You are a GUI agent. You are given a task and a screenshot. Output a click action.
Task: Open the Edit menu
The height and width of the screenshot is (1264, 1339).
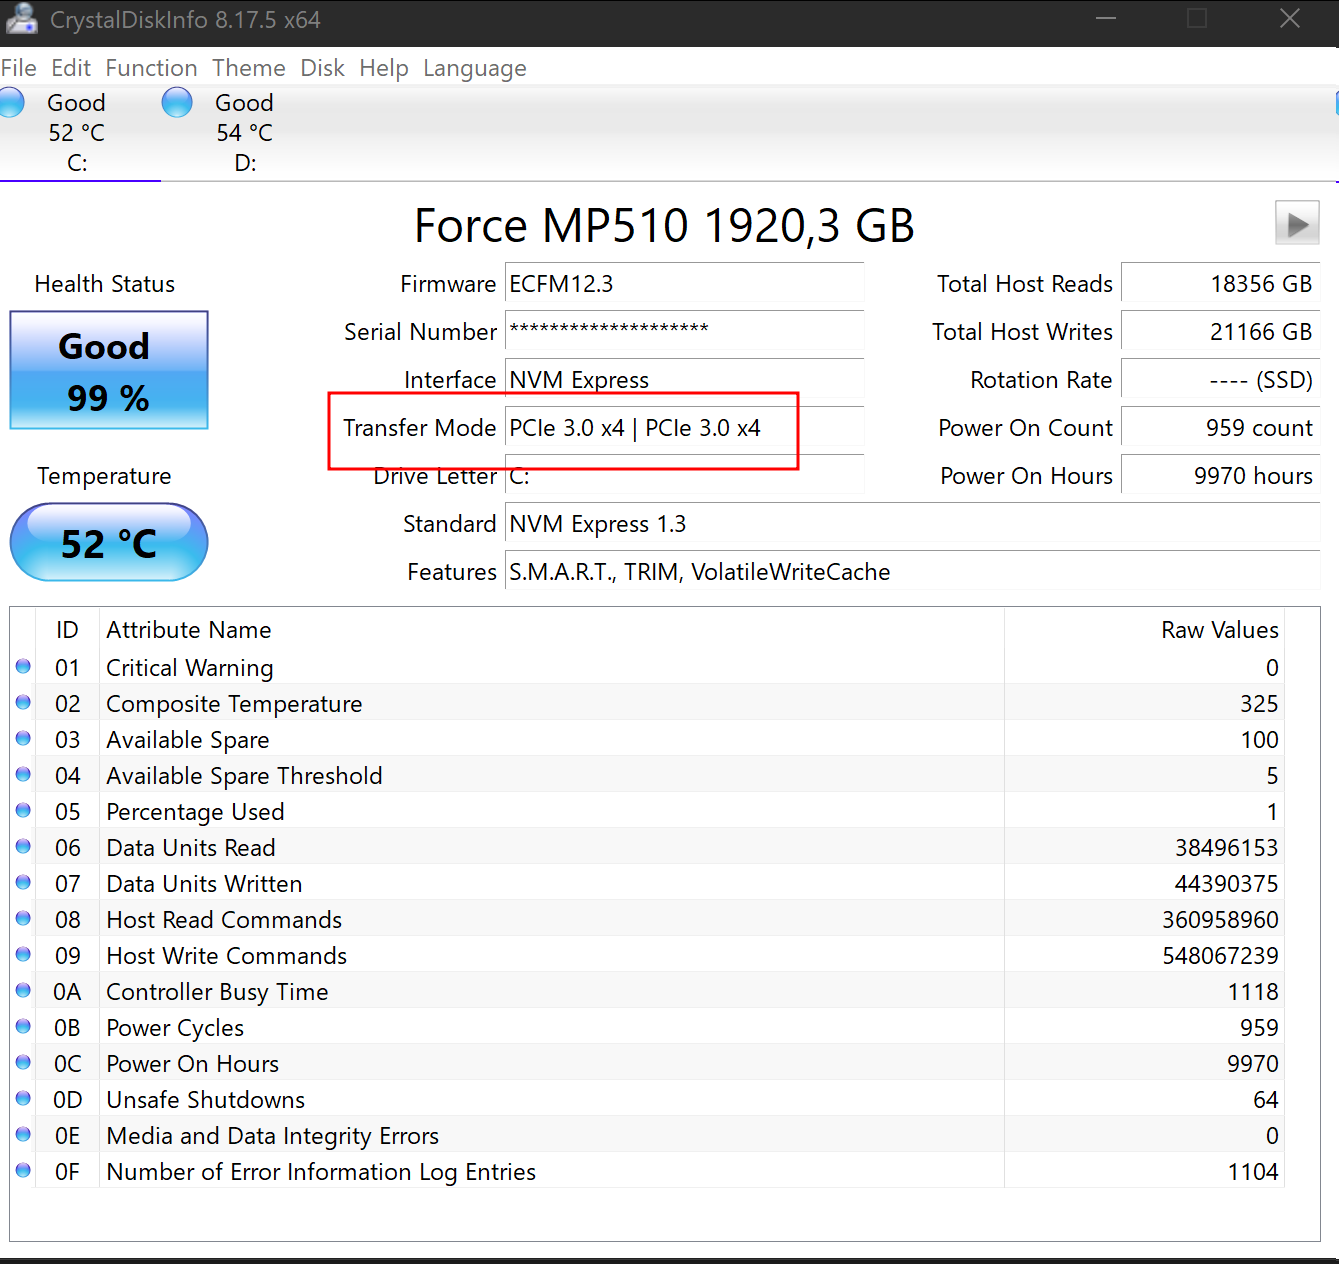(x=71, y=68)
